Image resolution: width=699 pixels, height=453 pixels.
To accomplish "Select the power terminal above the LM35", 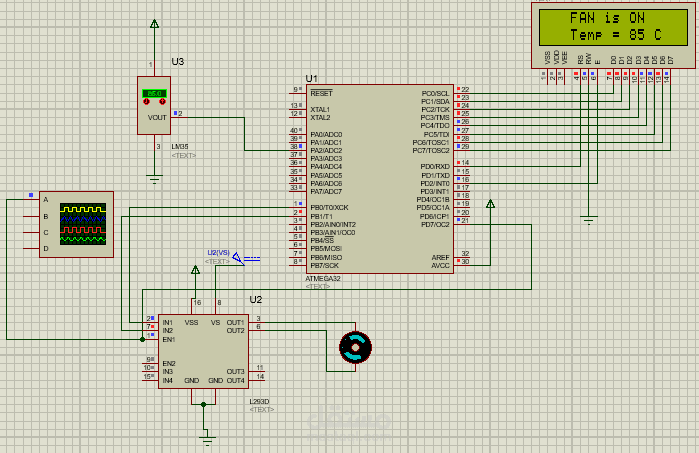I will point(154,24).
